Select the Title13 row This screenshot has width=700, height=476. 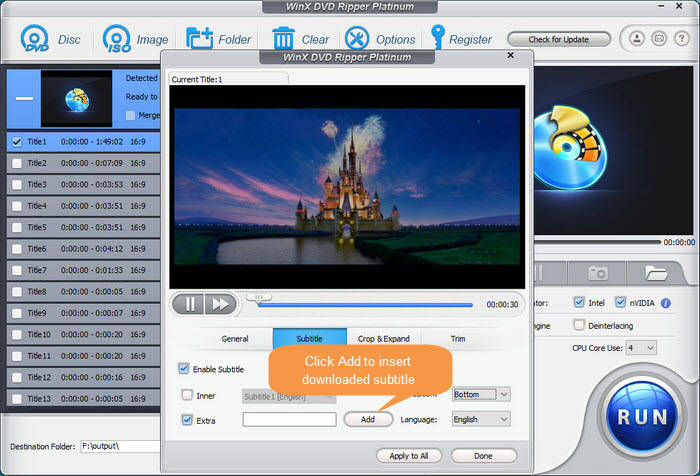tap(83, 398)
